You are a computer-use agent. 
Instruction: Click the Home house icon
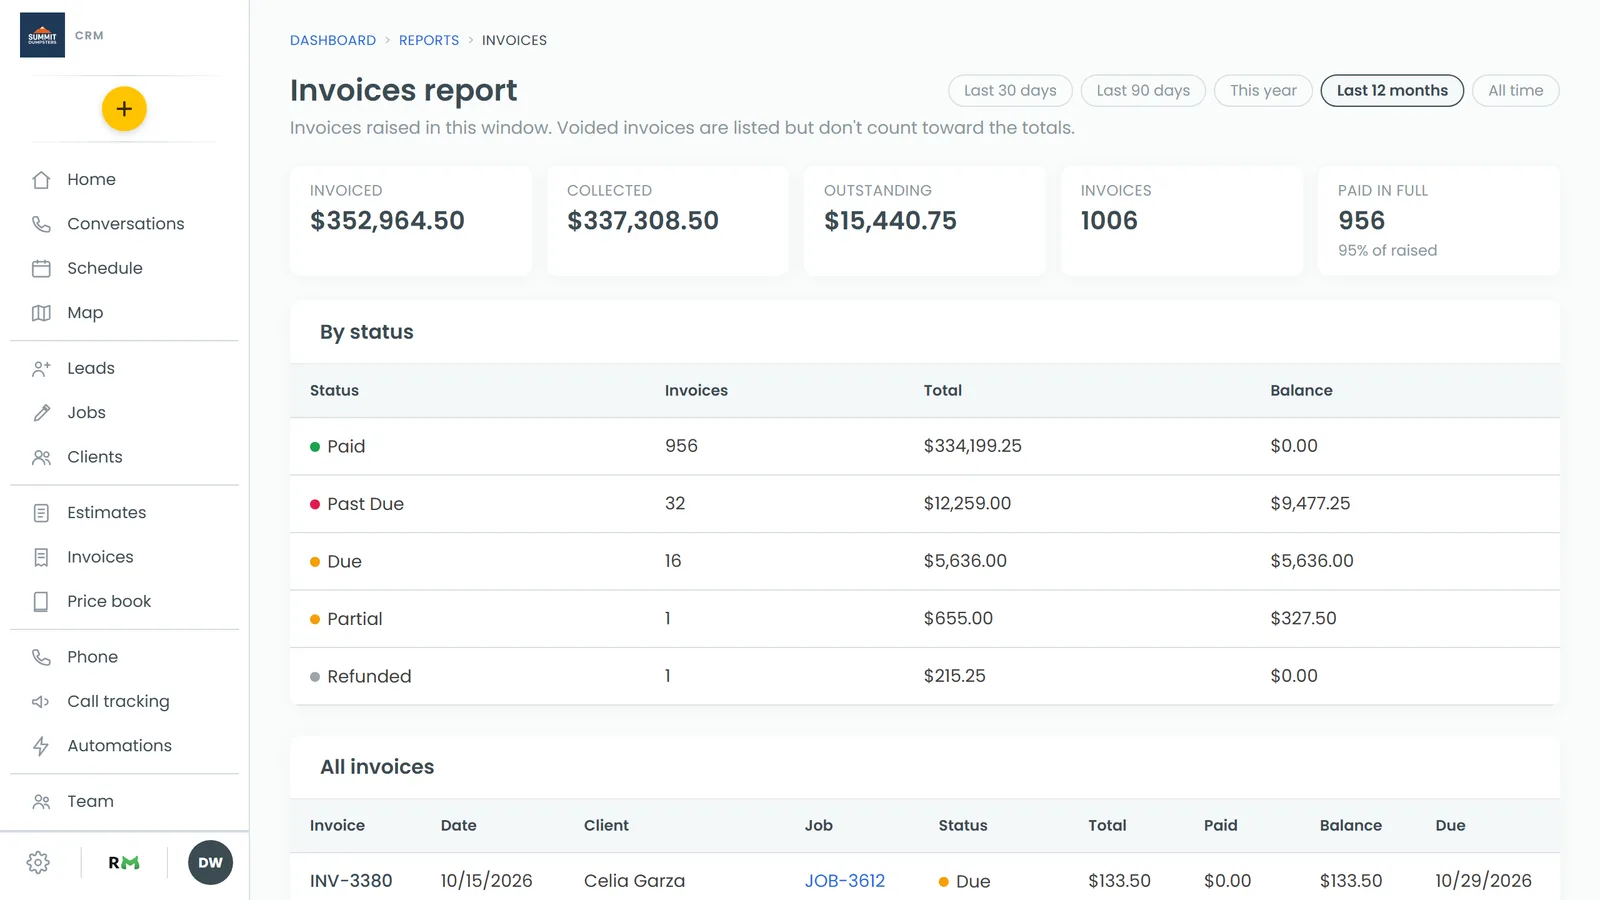click(41, 180)
